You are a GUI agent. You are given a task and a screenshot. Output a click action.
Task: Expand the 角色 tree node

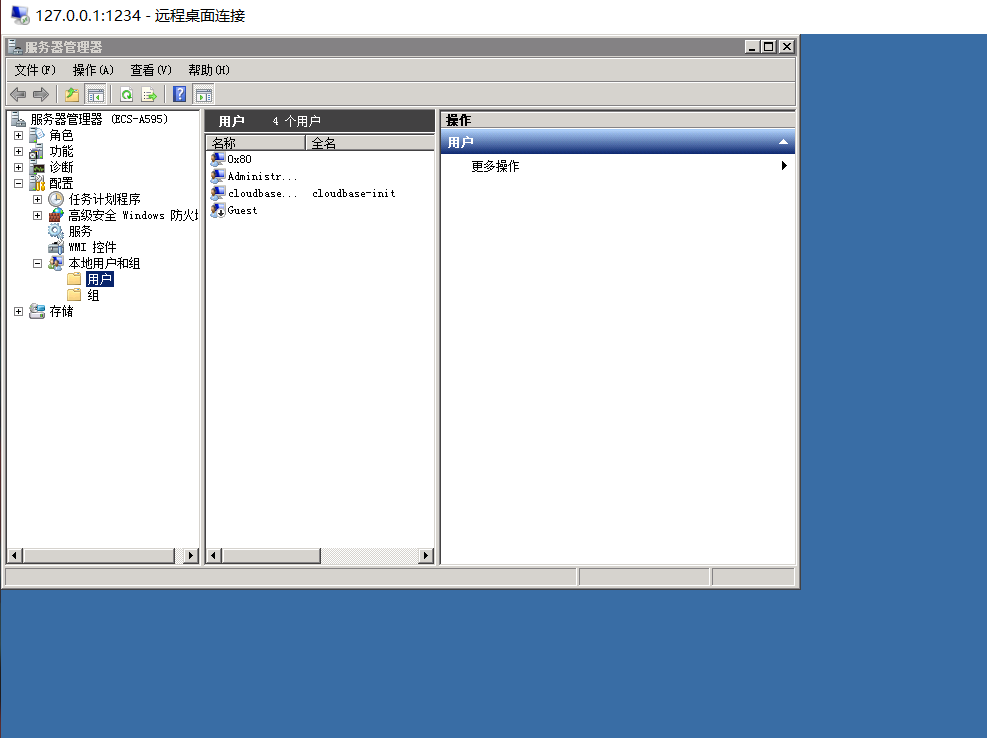pos(18,135)
